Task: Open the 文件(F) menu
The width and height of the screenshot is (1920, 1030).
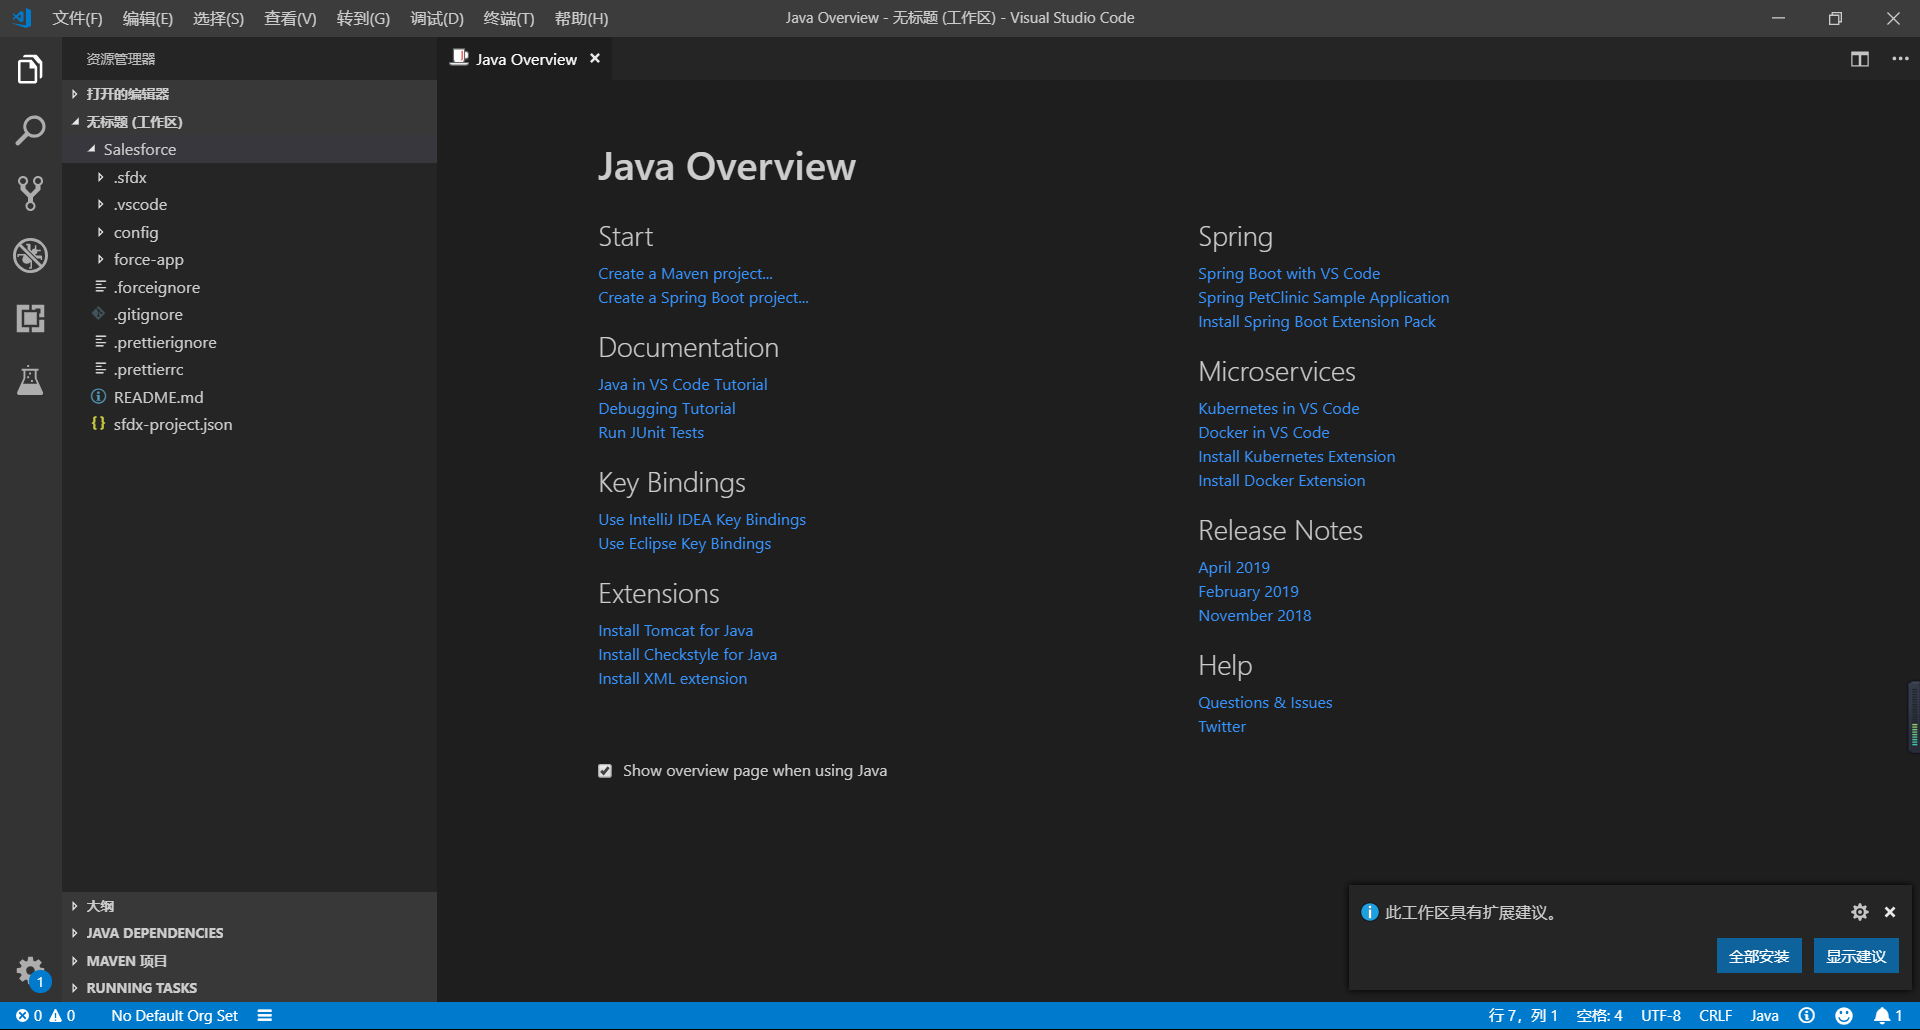Action: pos(77,18)
